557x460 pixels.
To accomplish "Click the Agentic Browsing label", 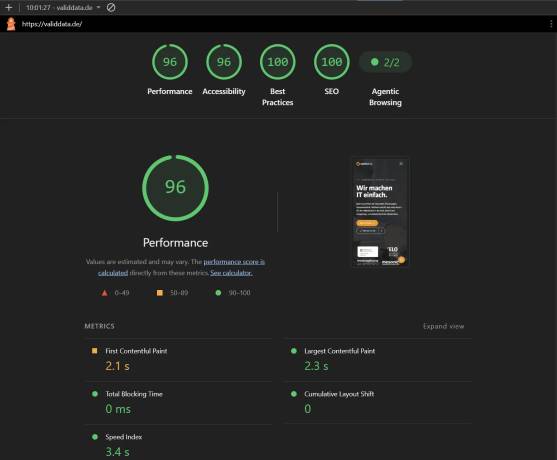I will 385,97.
